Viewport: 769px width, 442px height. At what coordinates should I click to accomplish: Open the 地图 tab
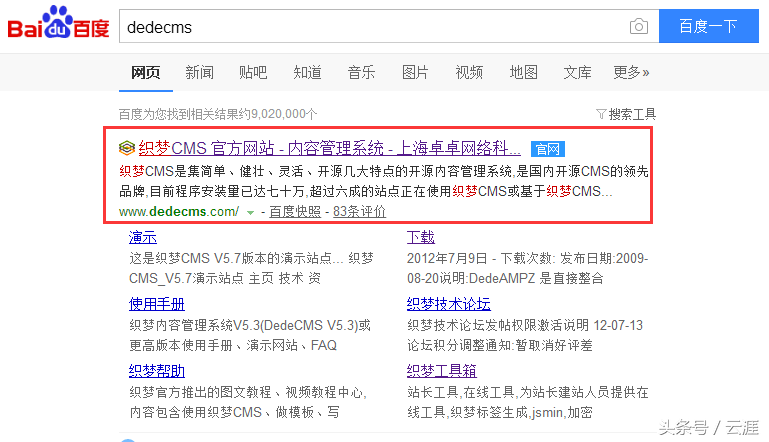(523, 73)
